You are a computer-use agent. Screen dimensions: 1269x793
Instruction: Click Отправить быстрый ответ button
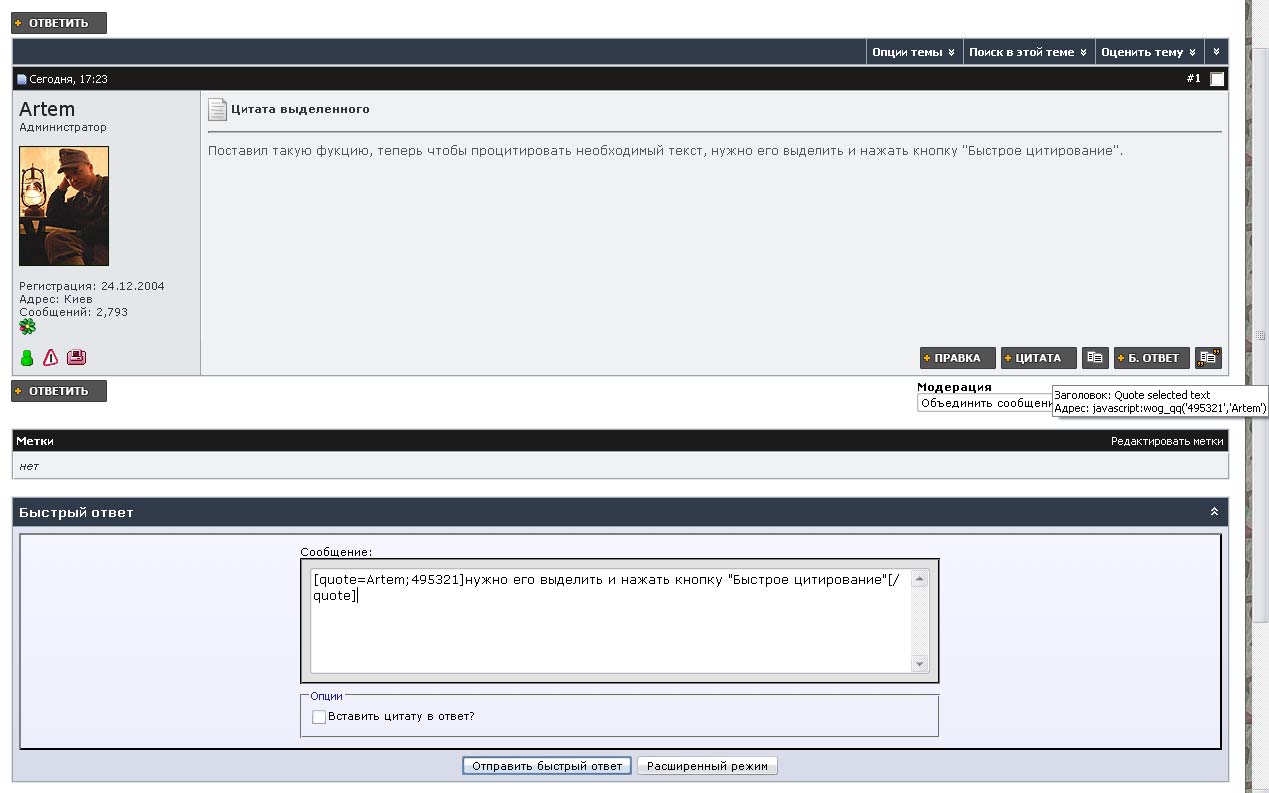[x=547, y=766]
